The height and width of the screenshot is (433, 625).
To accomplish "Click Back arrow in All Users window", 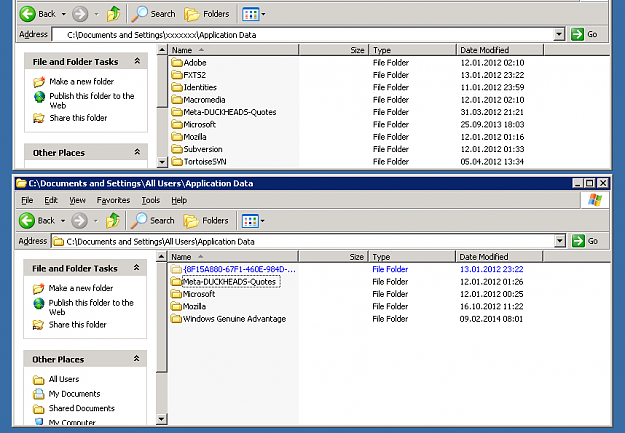I will (x=27, y=220).
